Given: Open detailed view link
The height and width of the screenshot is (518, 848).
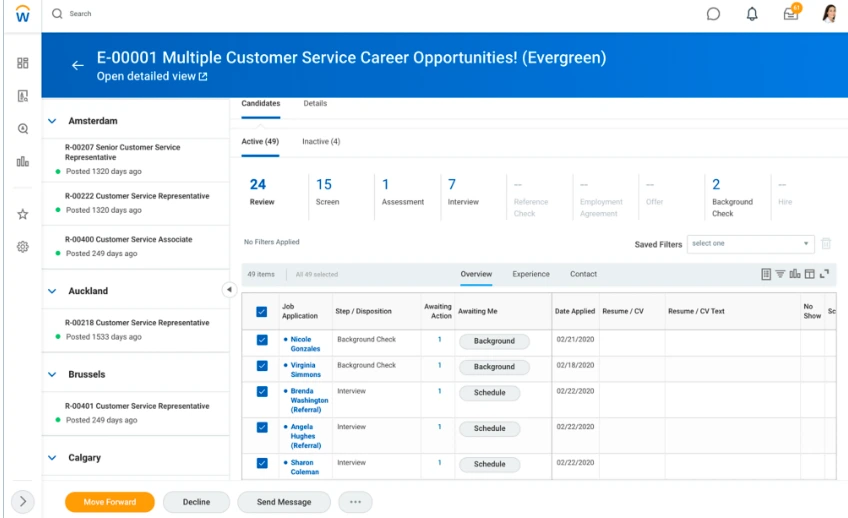Looking at the screenshot, I should [152, 76].
